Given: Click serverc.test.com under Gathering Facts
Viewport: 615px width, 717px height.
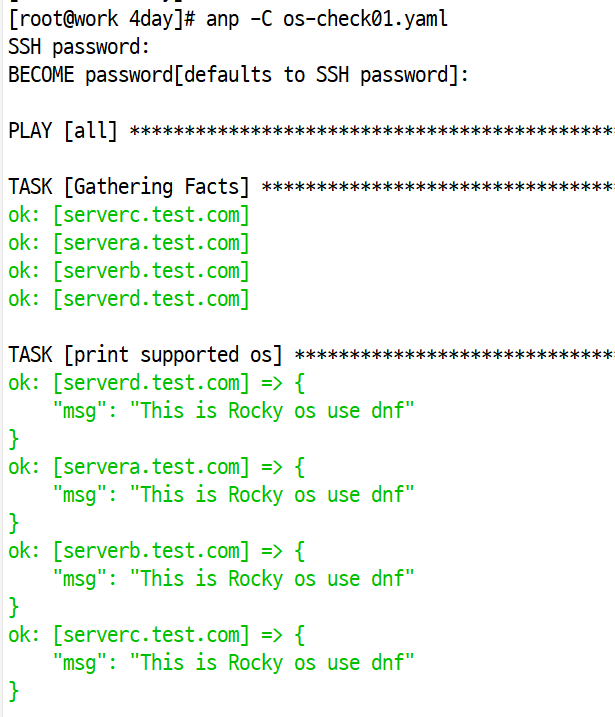Looking at the screenshot, I should 151,215.
